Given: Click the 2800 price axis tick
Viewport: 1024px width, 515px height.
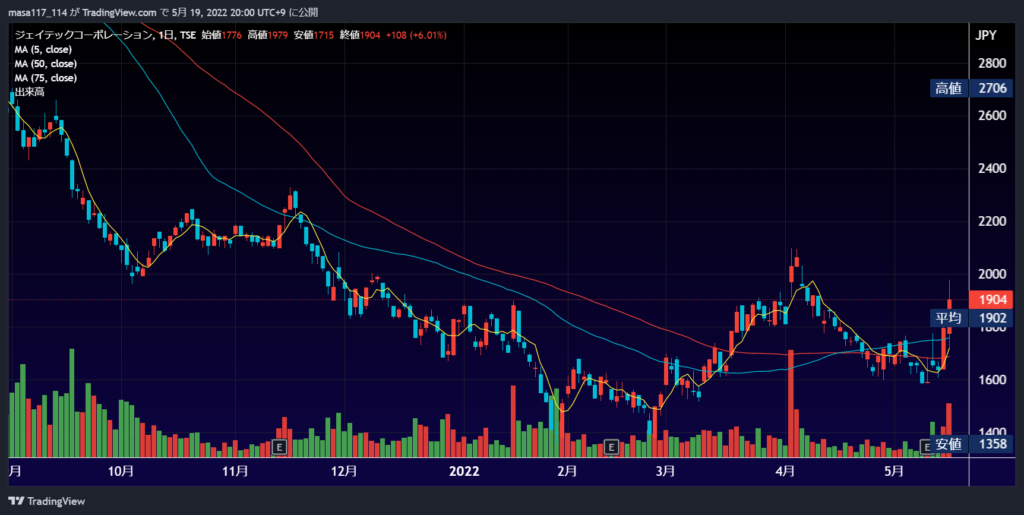Looking at the screenshot, I should (x=993, y=63).
